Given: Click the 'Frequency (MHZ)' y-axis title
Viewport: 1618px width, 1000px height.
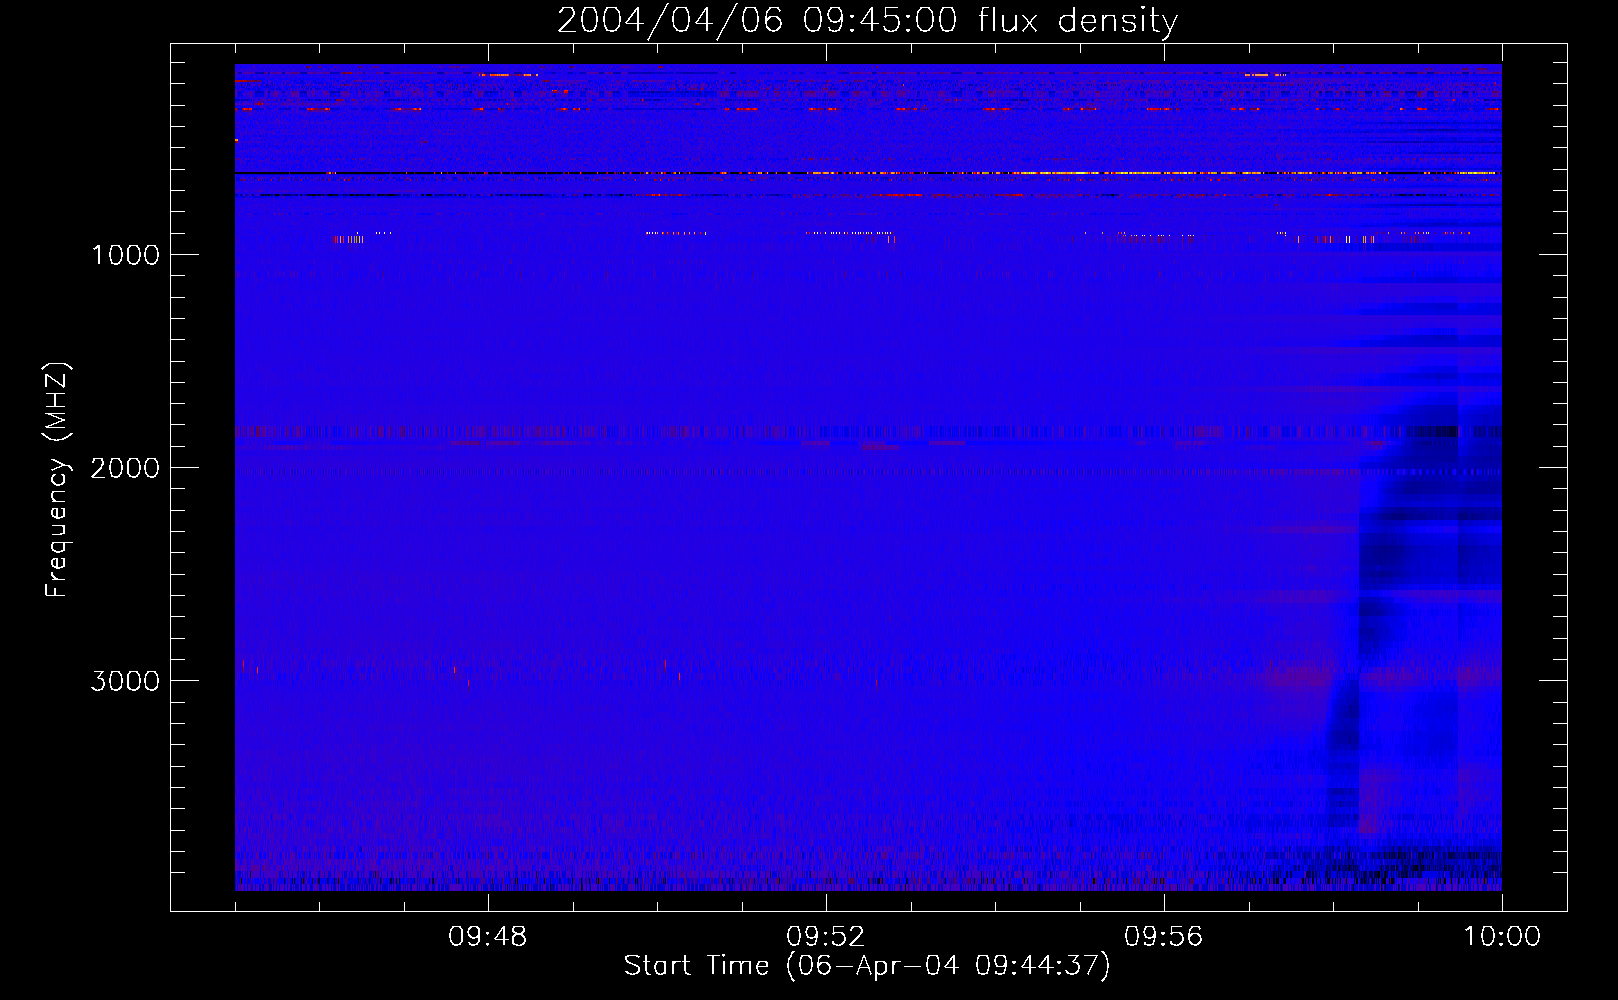Looking at the screenshot, I should (57, 480).
